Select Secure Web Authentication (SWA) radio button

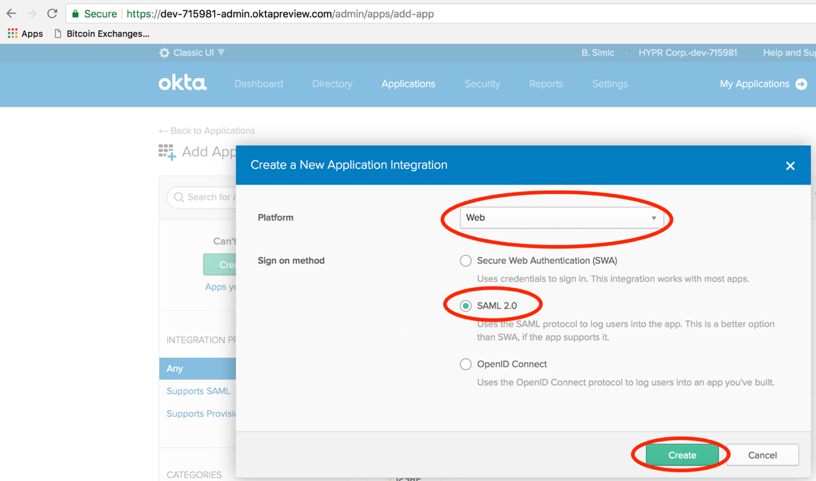466,261
